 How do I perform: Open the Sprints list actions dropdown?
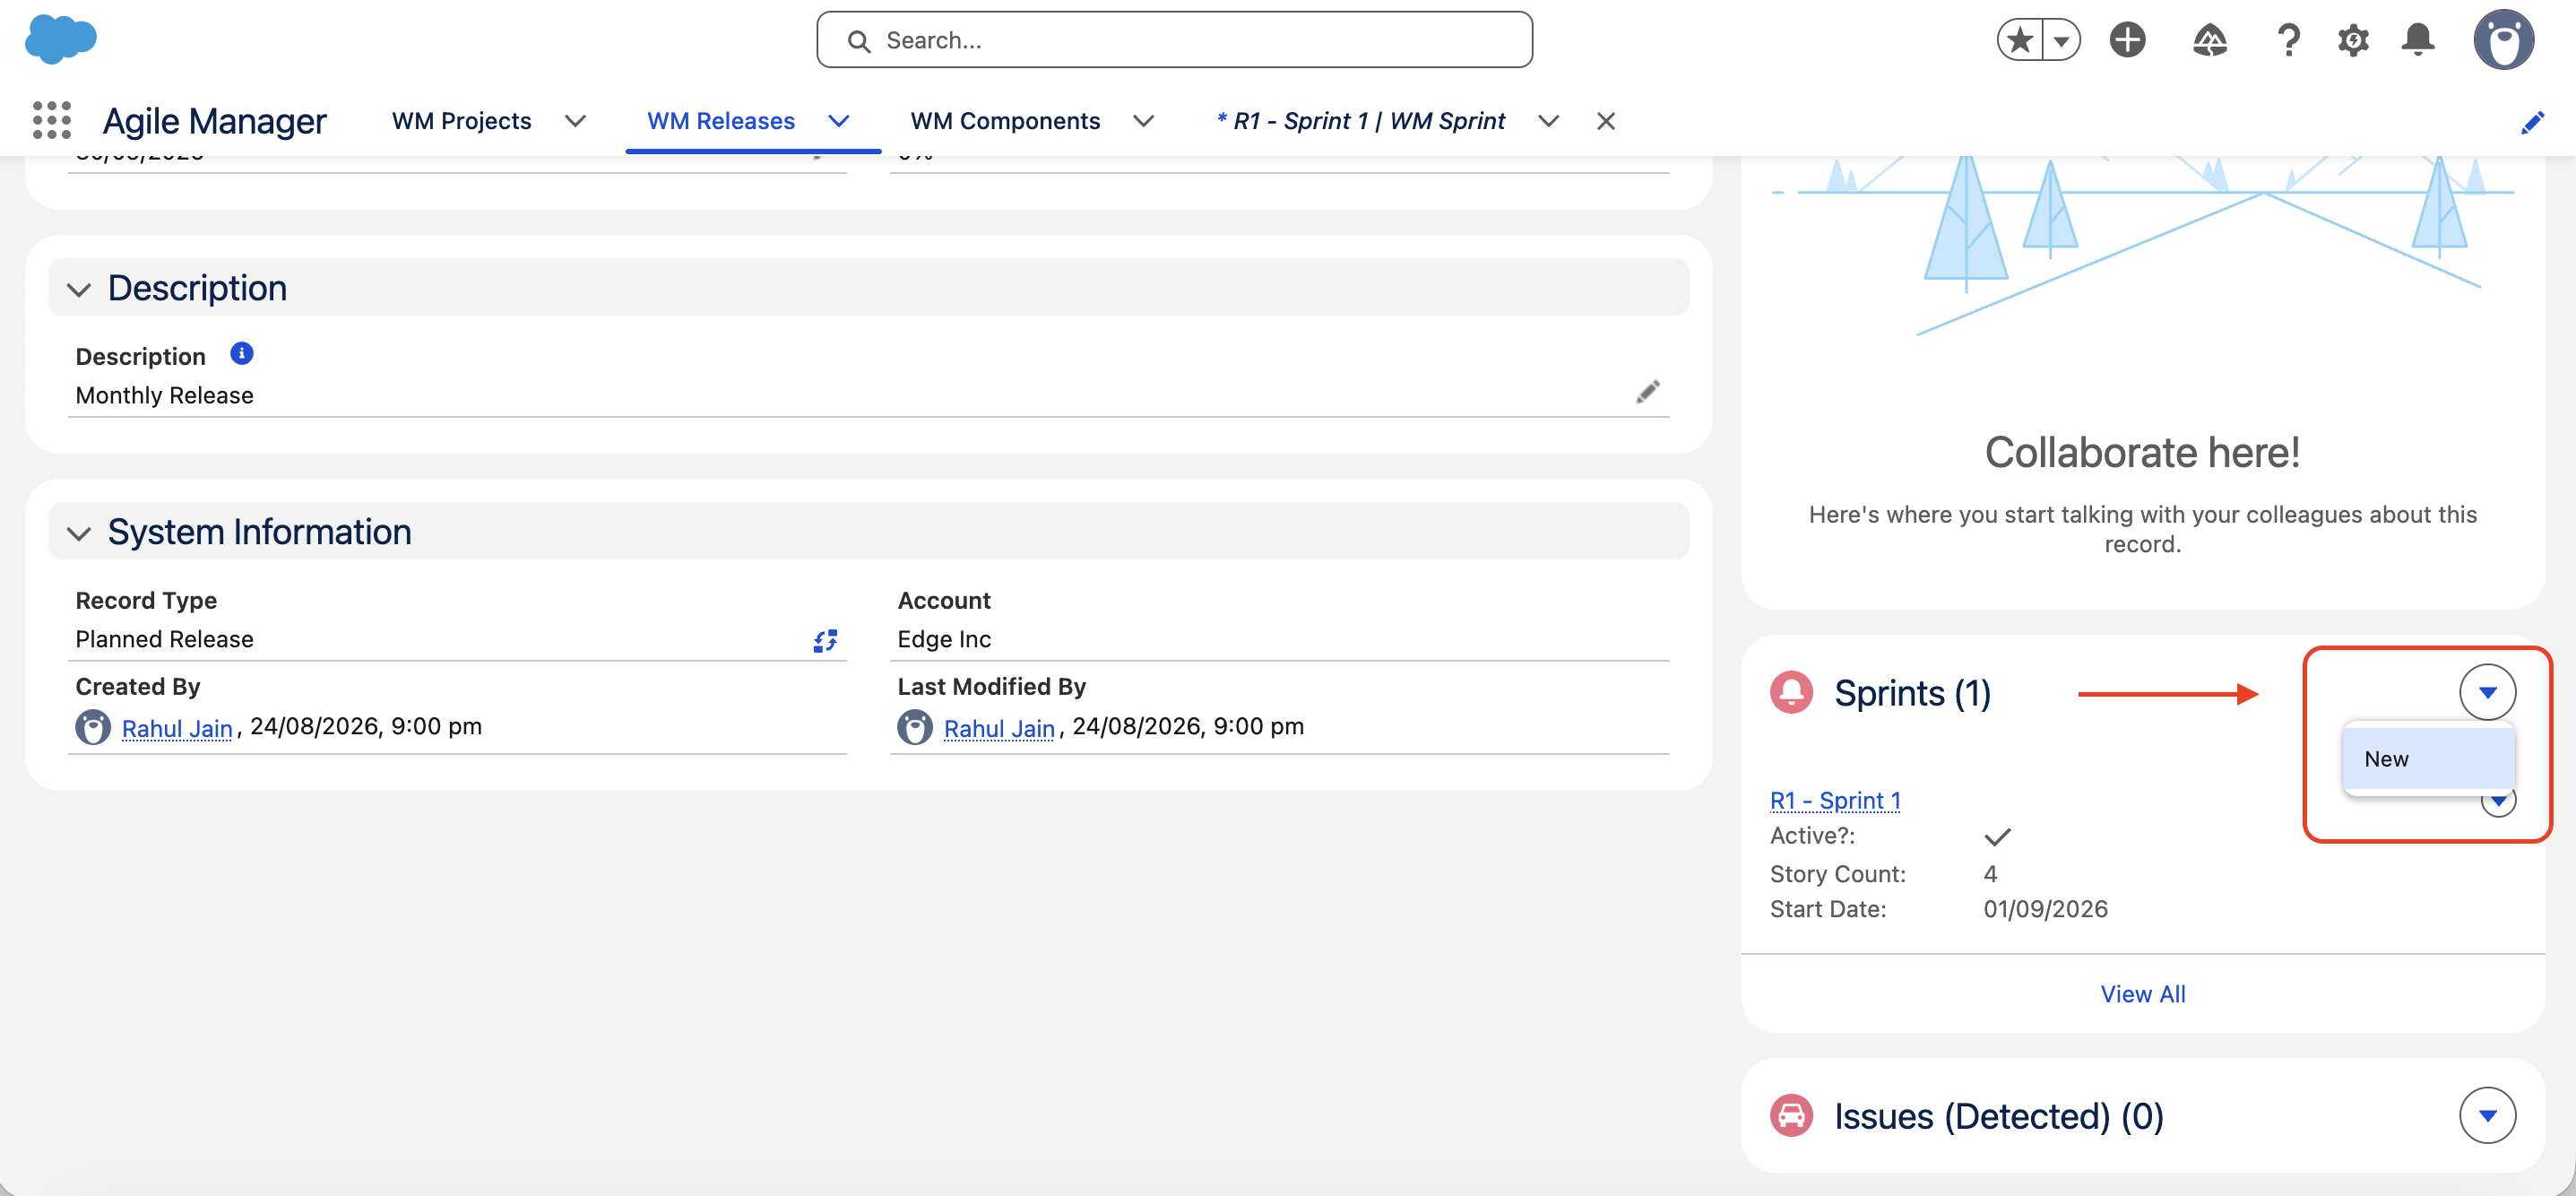tap(2487, 692)
